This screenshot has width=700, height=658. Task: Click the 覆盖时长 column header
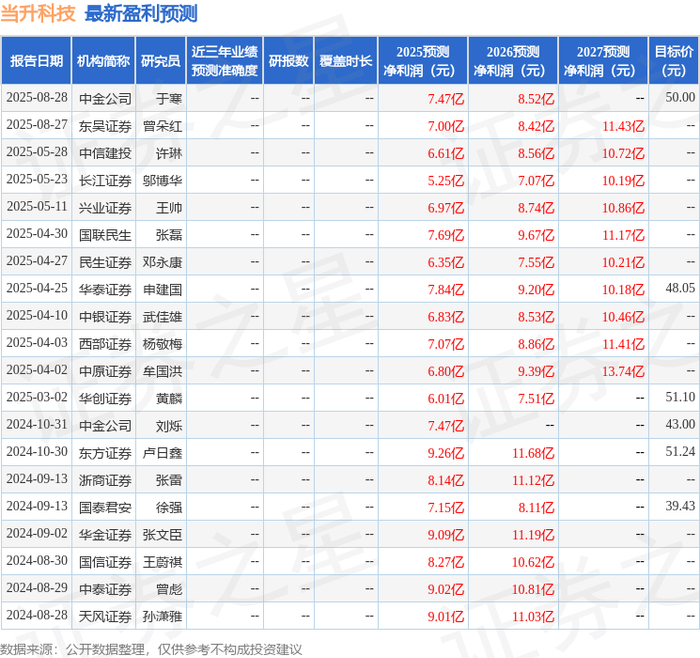click(x=346, y=61)
